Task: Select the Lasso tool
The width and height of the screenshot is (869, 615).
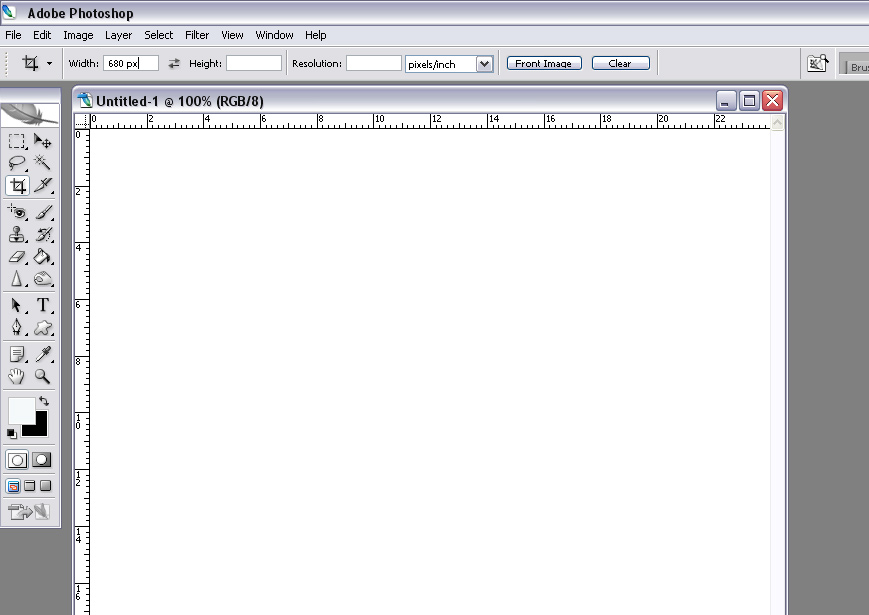Action: (x=17, y=163)
